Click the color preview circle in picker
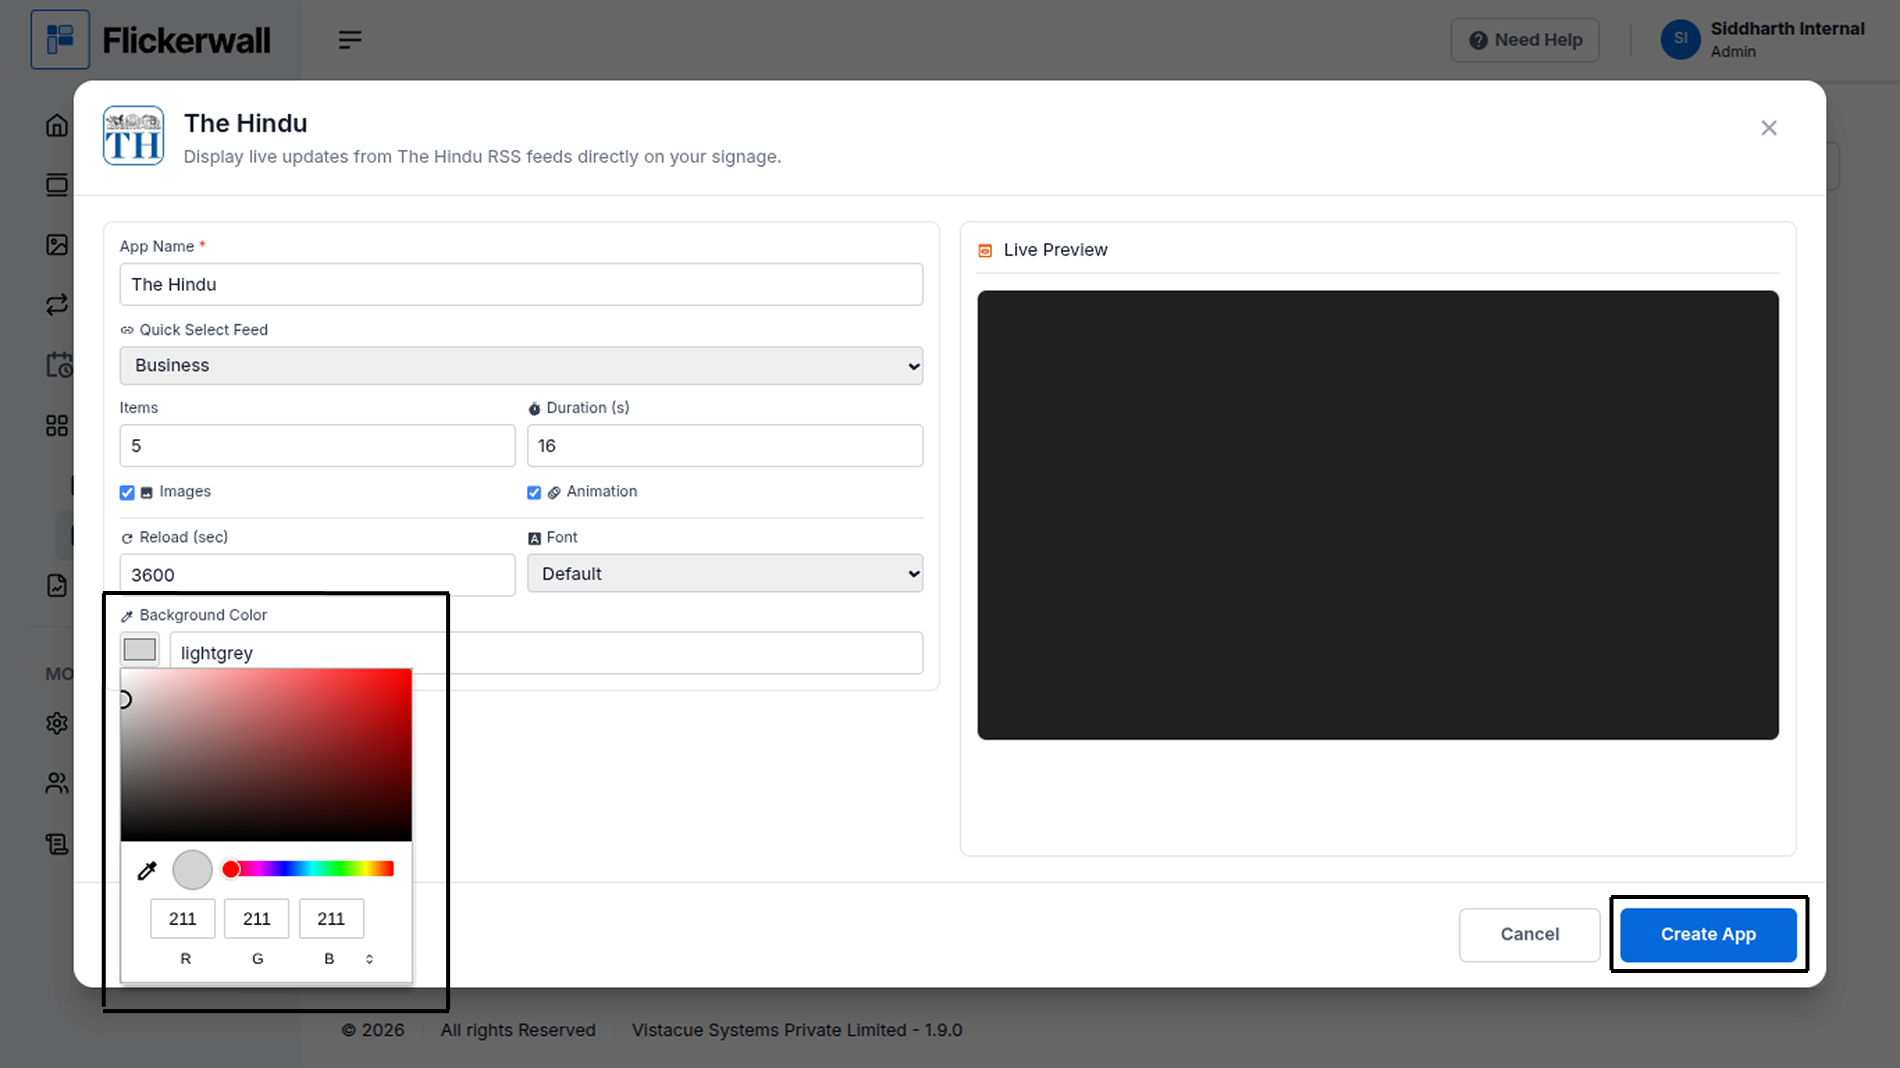1900x1068 pixels. 192,870
